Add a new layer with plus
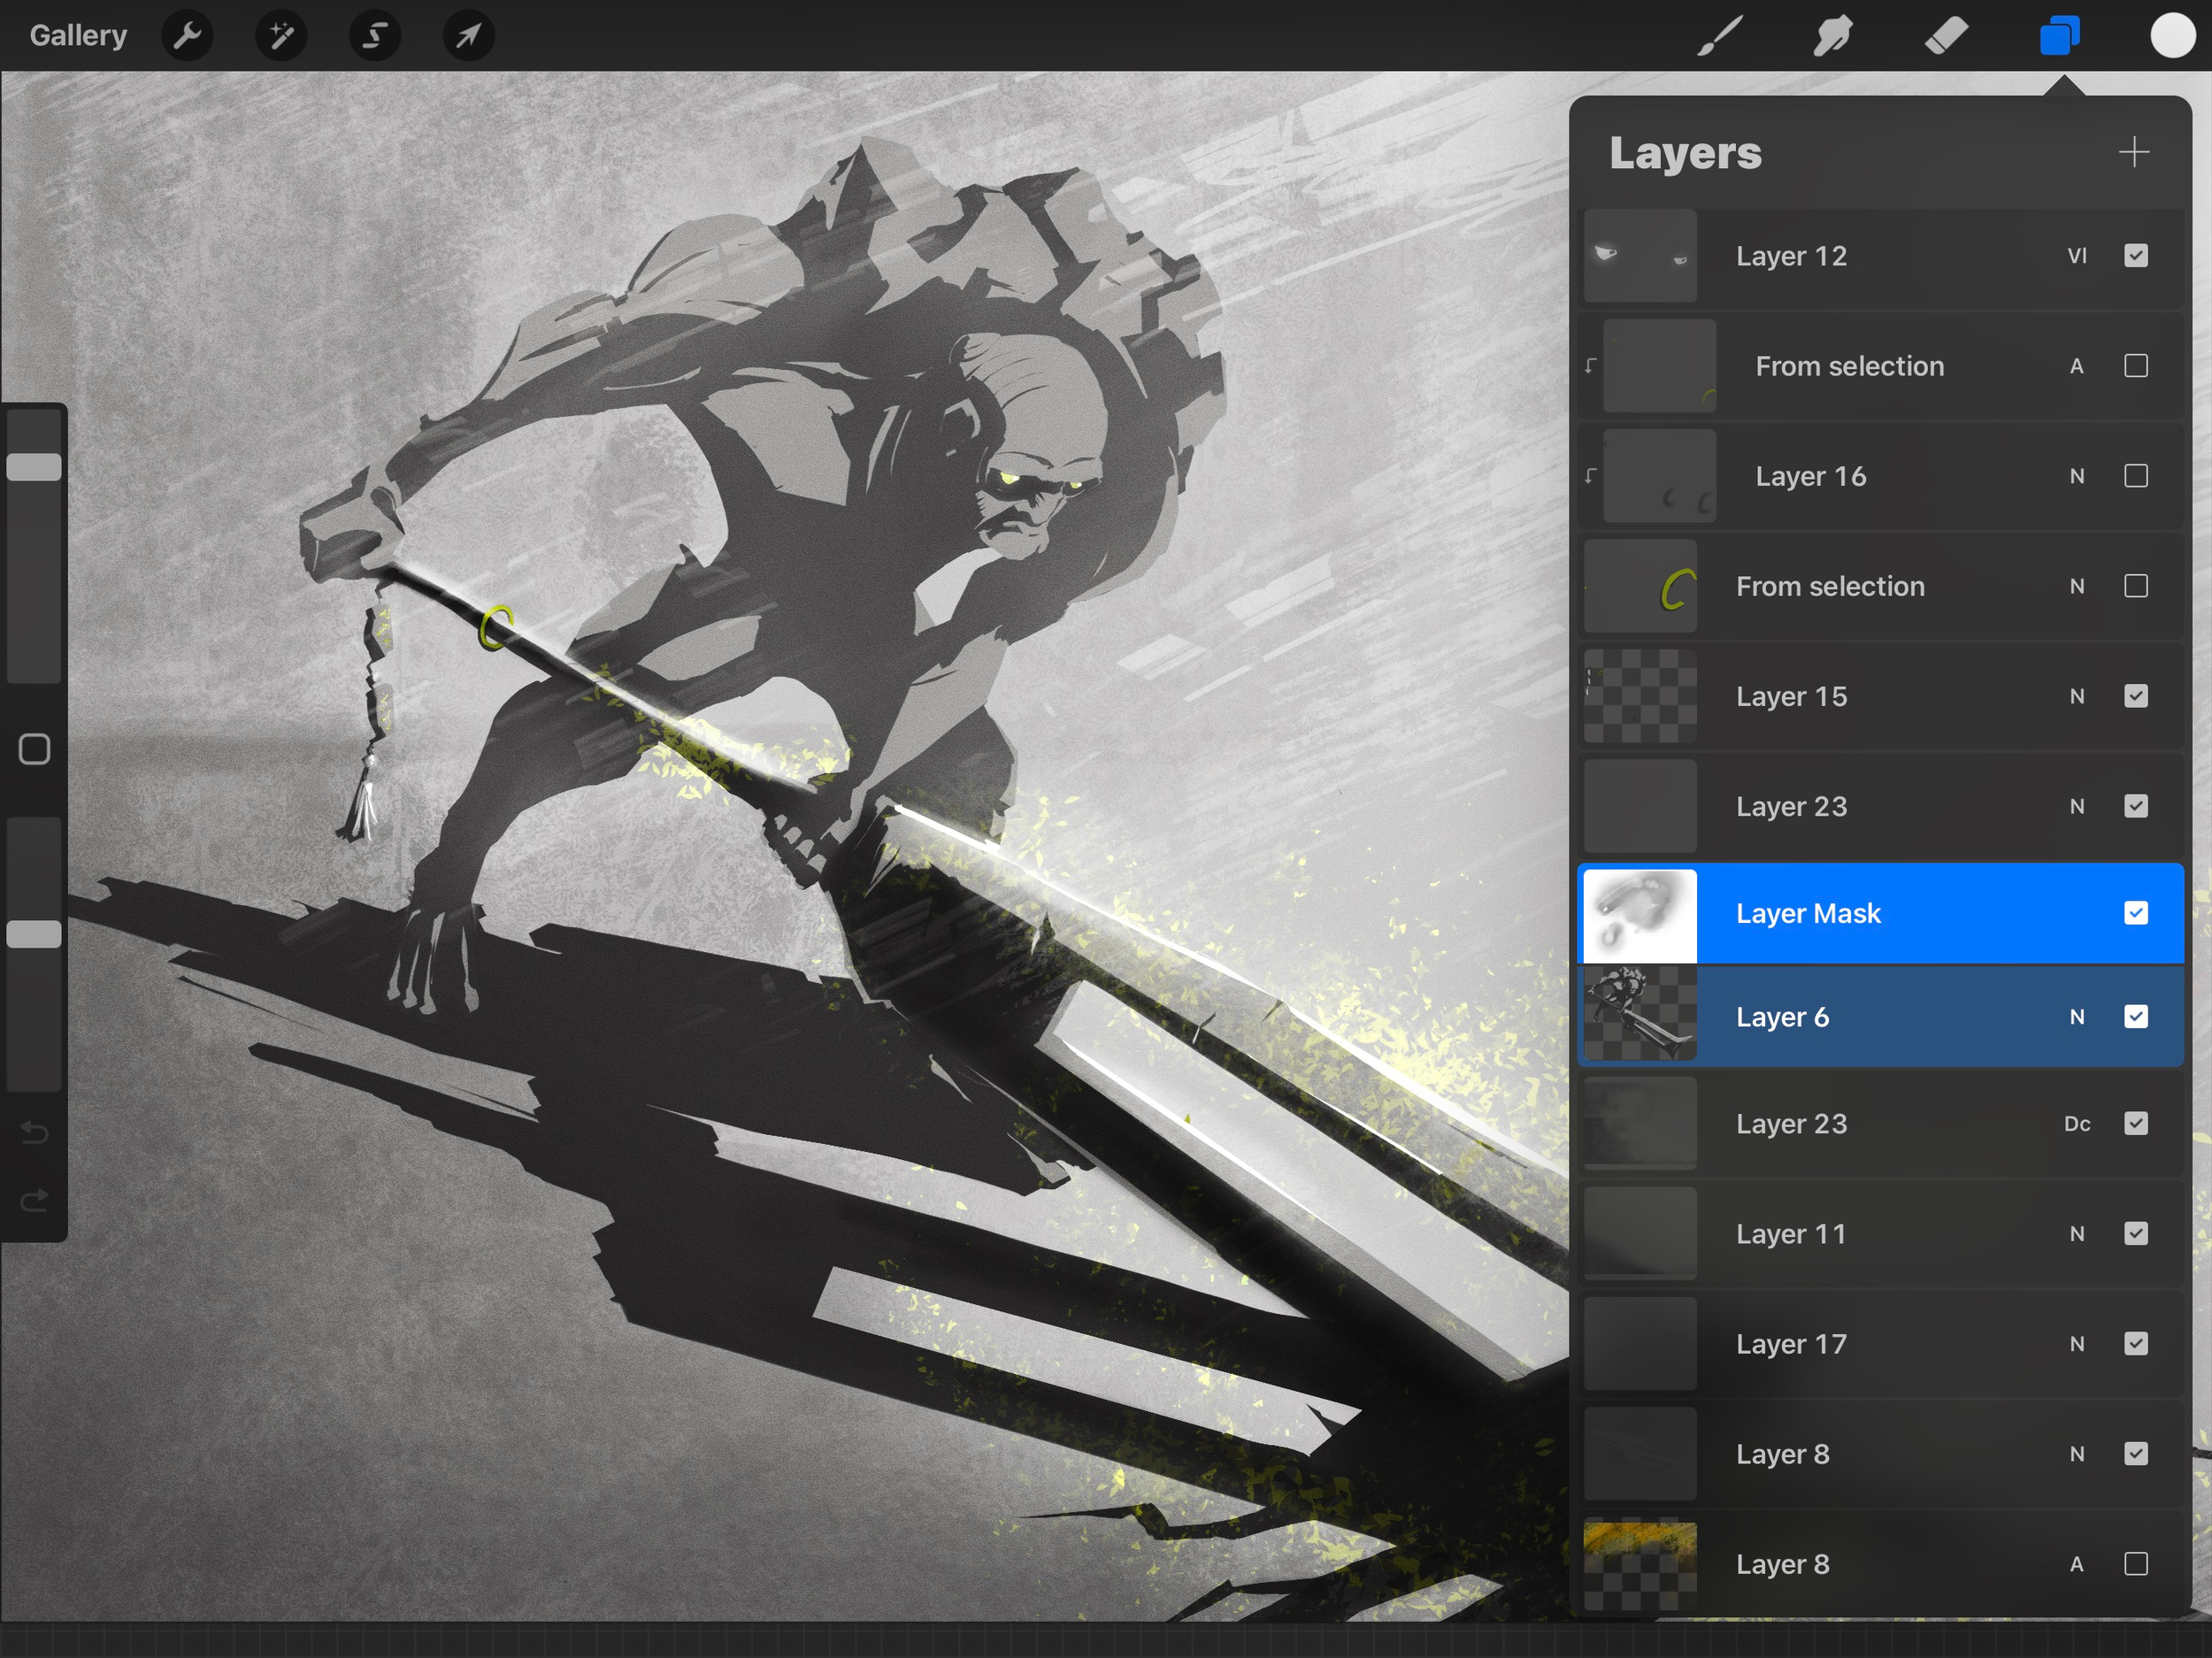 2133,152
